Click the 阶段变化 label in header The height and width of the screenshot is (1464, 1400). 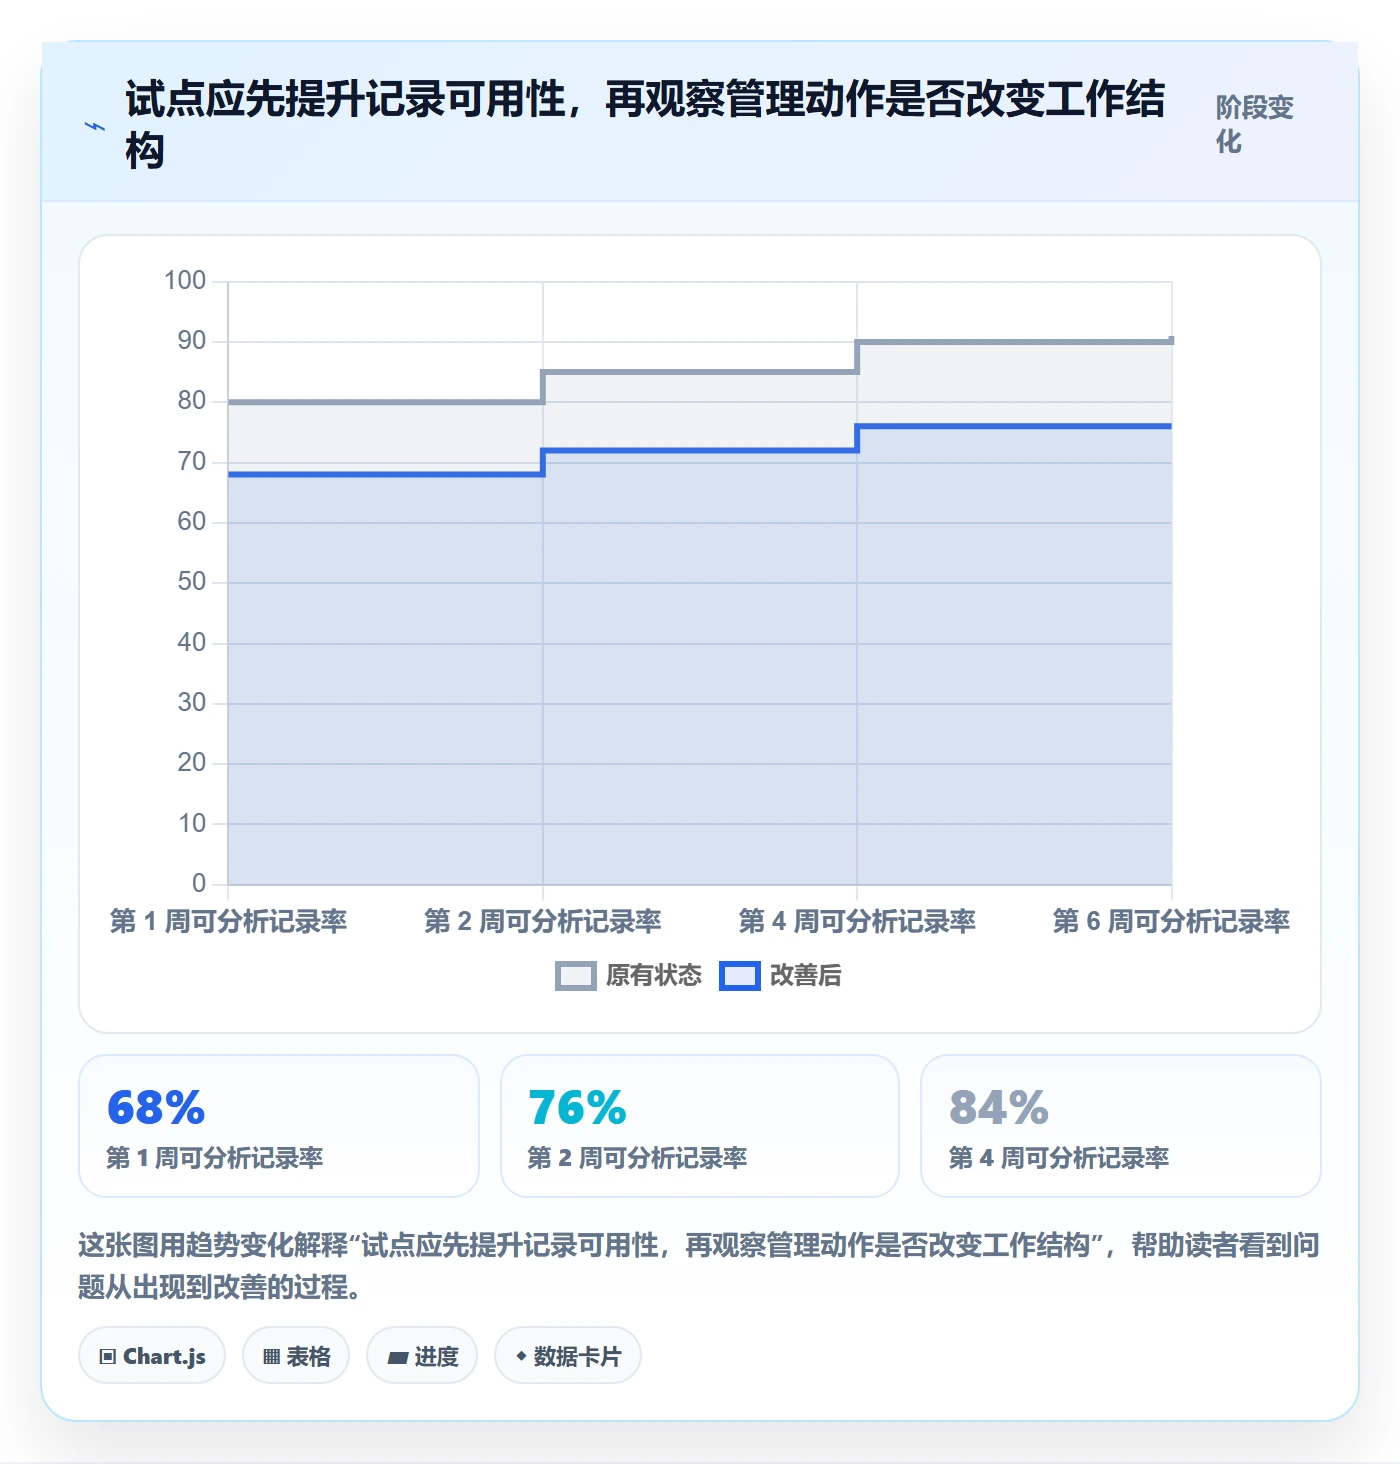pyautogui.click(x=1255, y=124)
